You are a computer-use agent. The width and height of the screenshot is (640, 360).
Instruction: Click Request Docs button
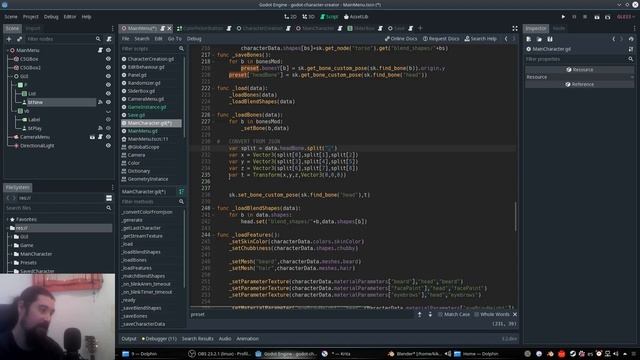click(x=441, y=39)
